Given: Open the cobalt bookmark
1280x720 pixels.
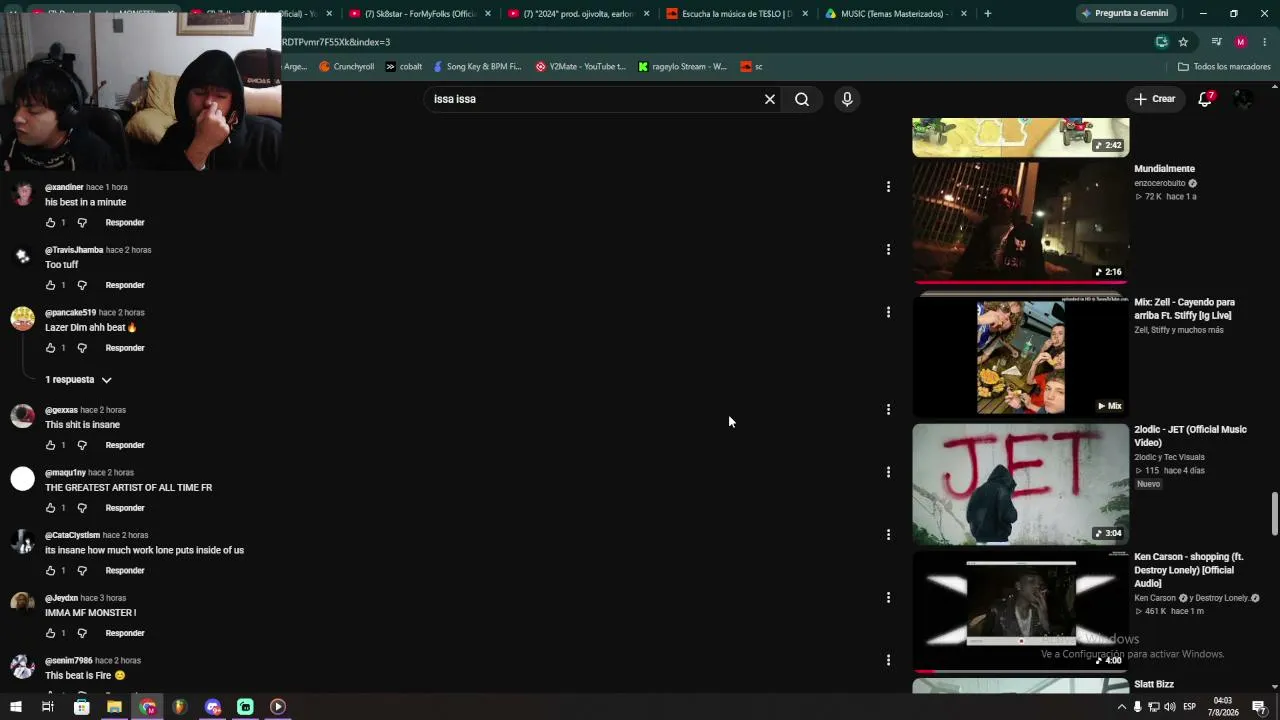Looking at the screenshot, I should (404, 67).
